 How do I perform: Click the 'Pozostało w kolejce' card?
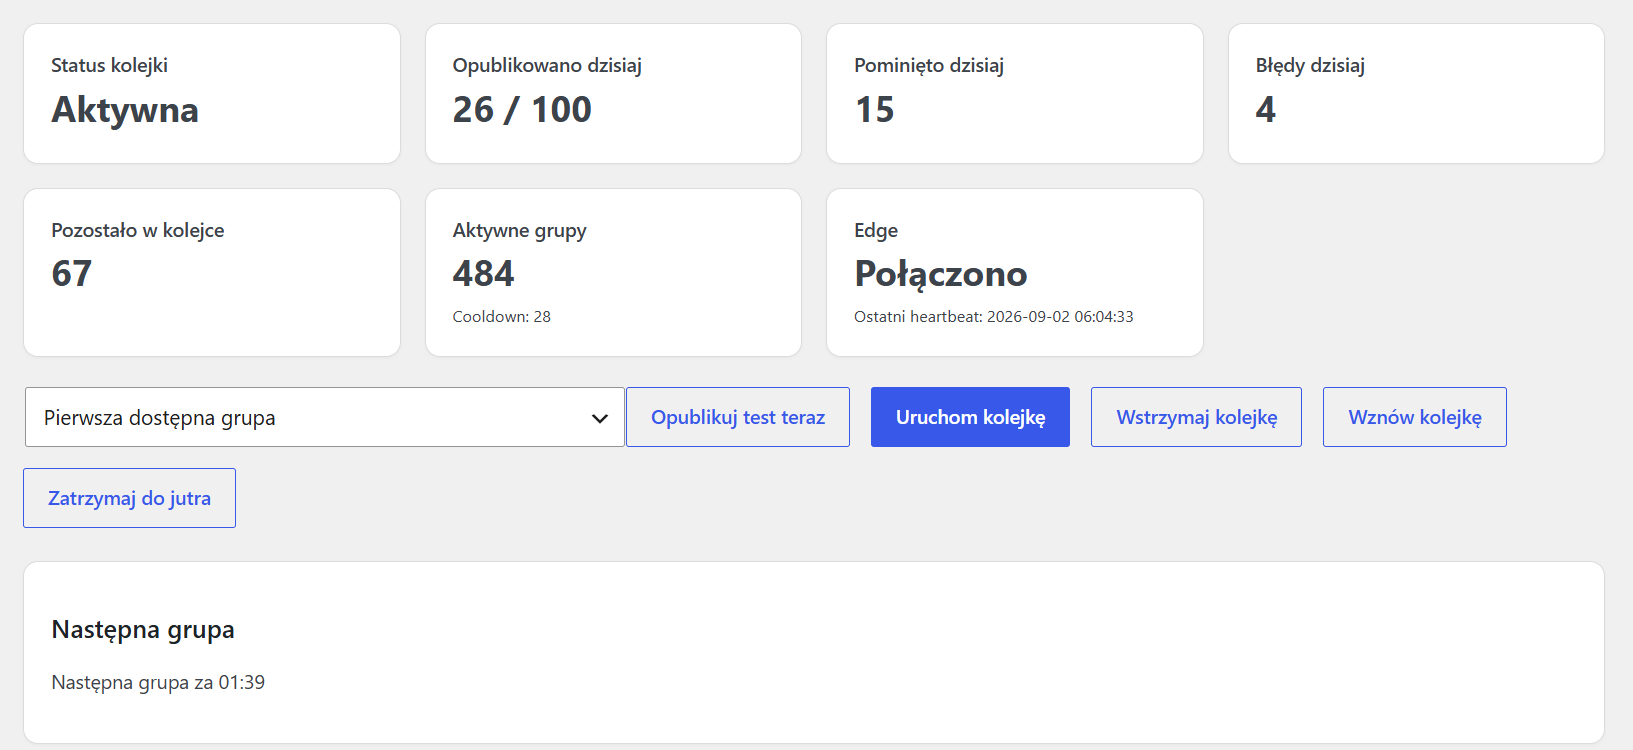212,272
